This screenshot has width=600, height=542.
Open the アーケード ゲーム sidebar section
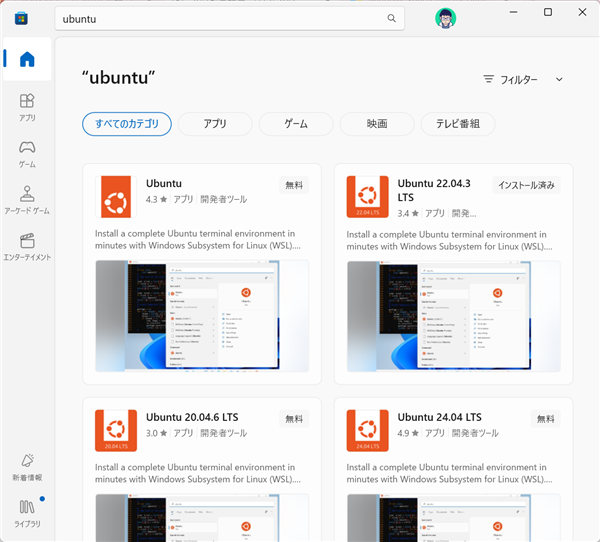pyautogui.click(x=27, y=200)
